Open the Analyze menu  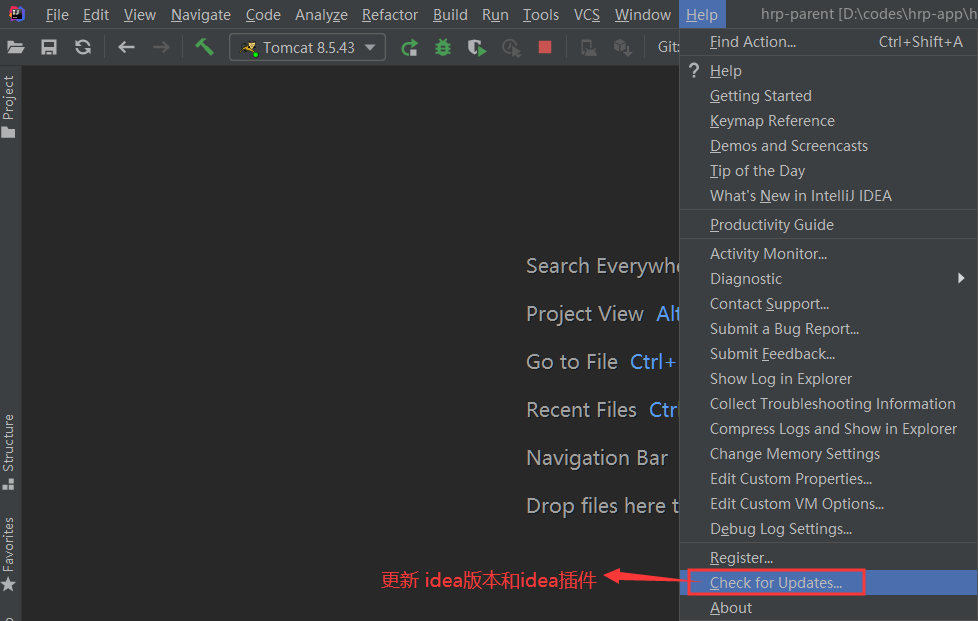pos(321,14)
